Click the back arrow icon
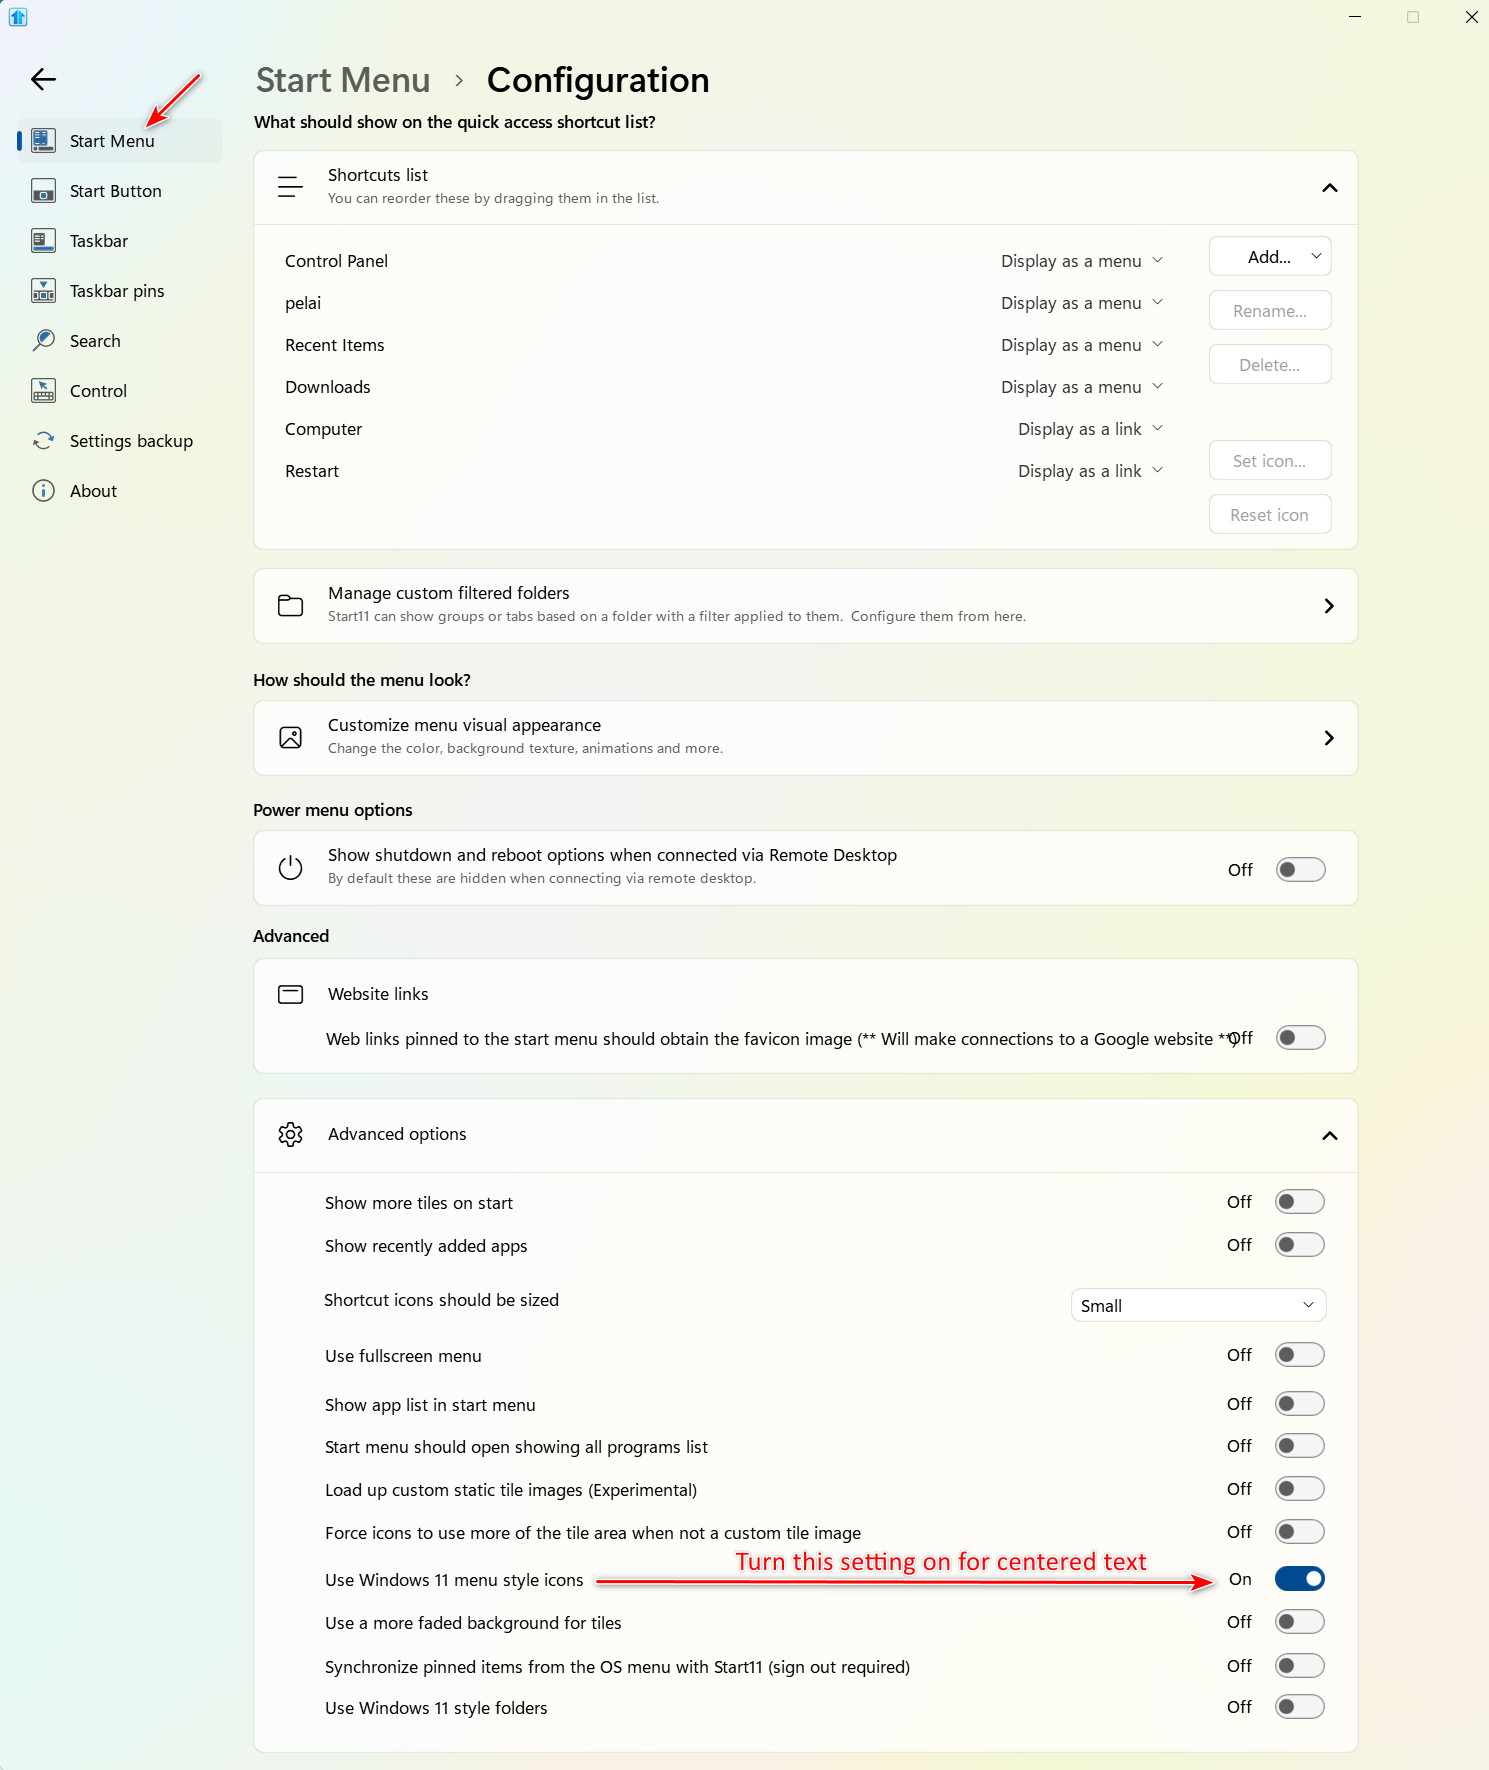This screenshot has width=1489, height=1770. pyautogui.click(x=43, y=79)
